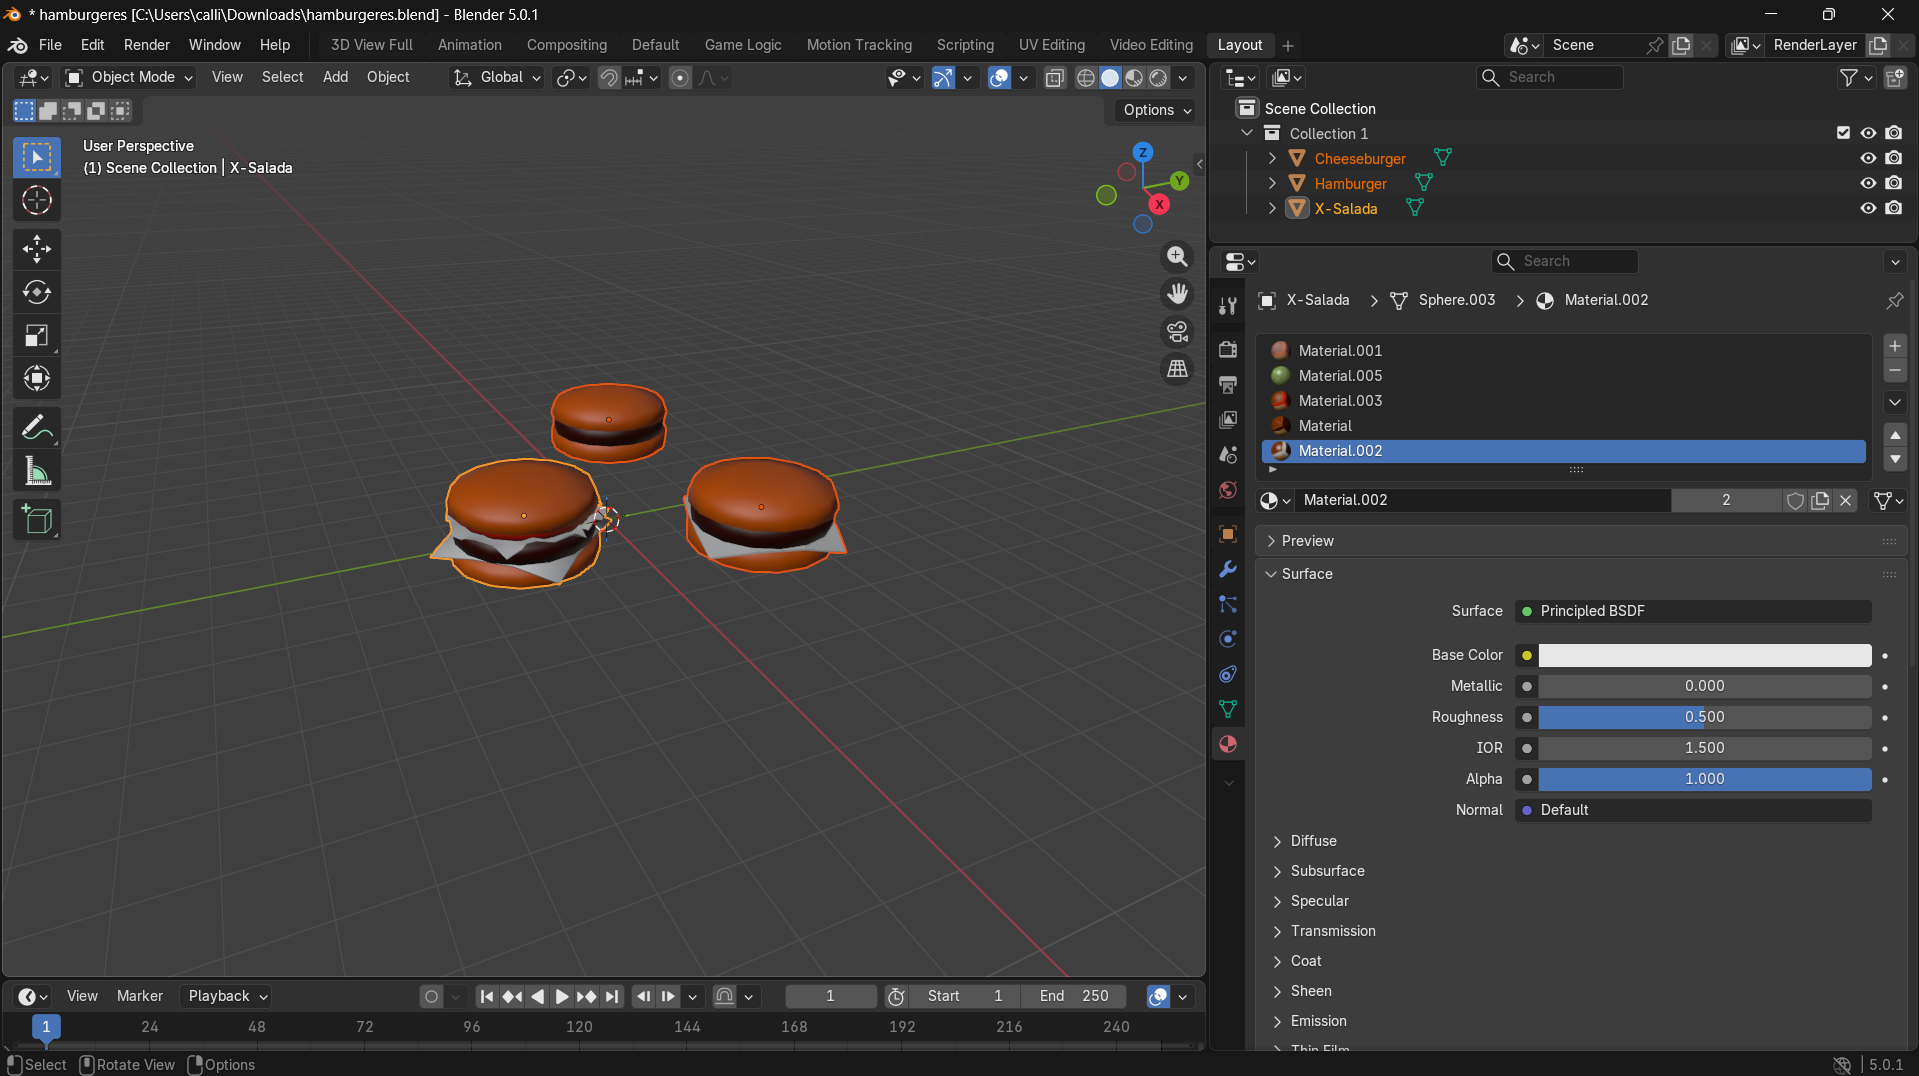Pick the Measure ruler tool
This screenshot has width=1919, height=1076.
click(37, 472)
